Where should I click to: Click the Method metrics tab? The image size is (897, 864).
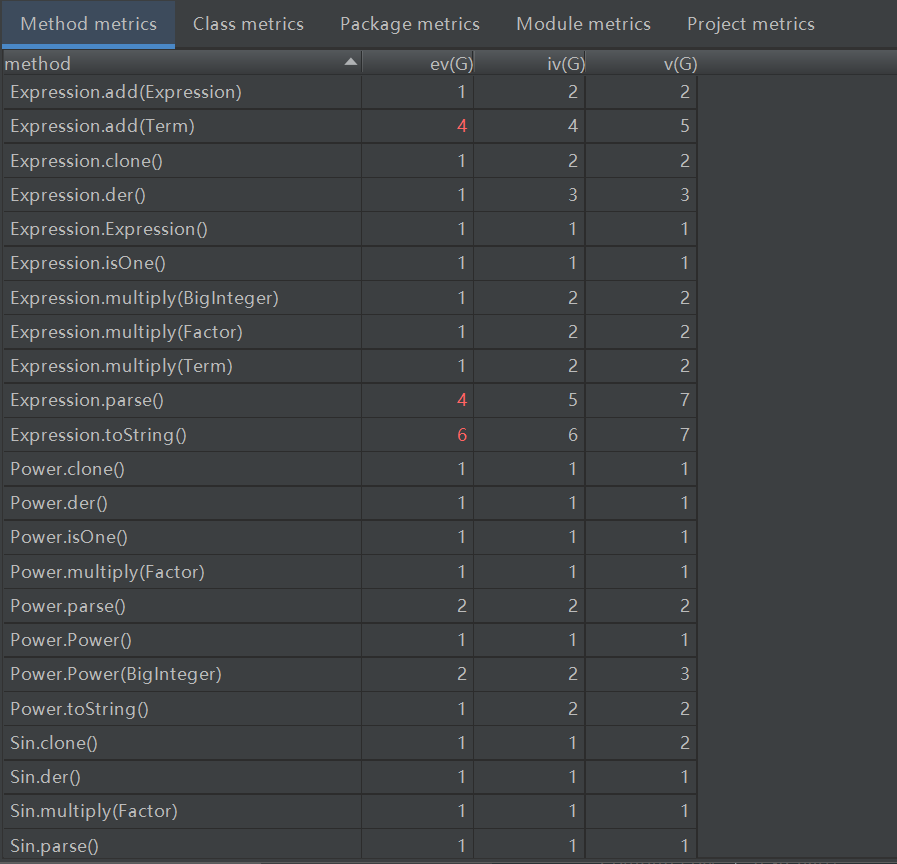pos(88,24)
